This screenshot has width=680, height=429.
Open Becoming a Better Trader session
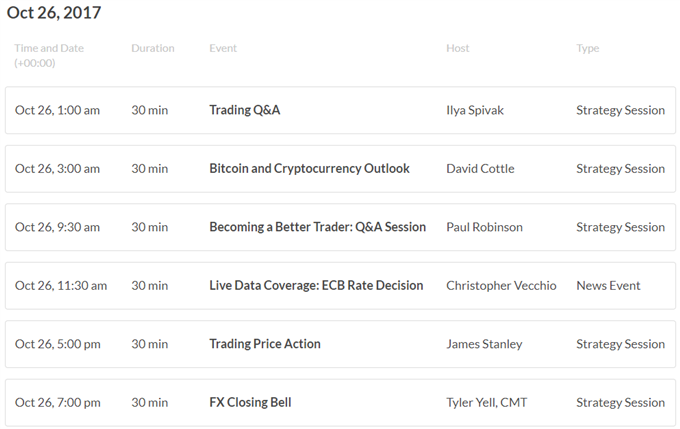pos(317,227)
